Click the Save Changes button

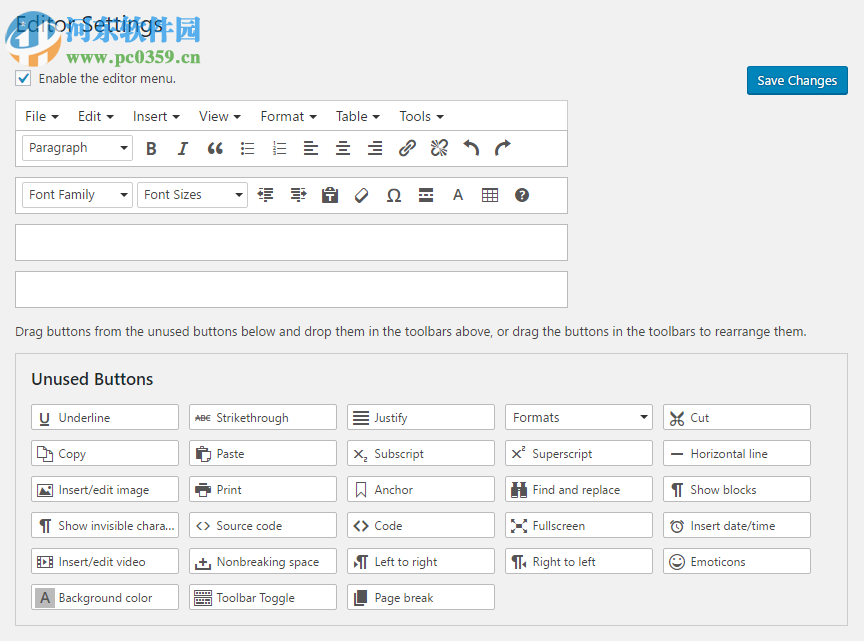797,80
